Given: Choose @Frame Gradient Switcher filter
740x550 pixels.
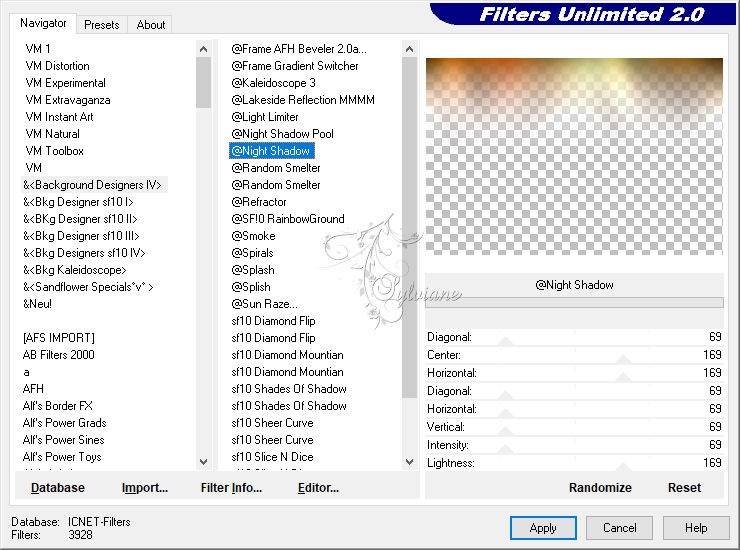Looking at the screenshot, I should 295,66.
